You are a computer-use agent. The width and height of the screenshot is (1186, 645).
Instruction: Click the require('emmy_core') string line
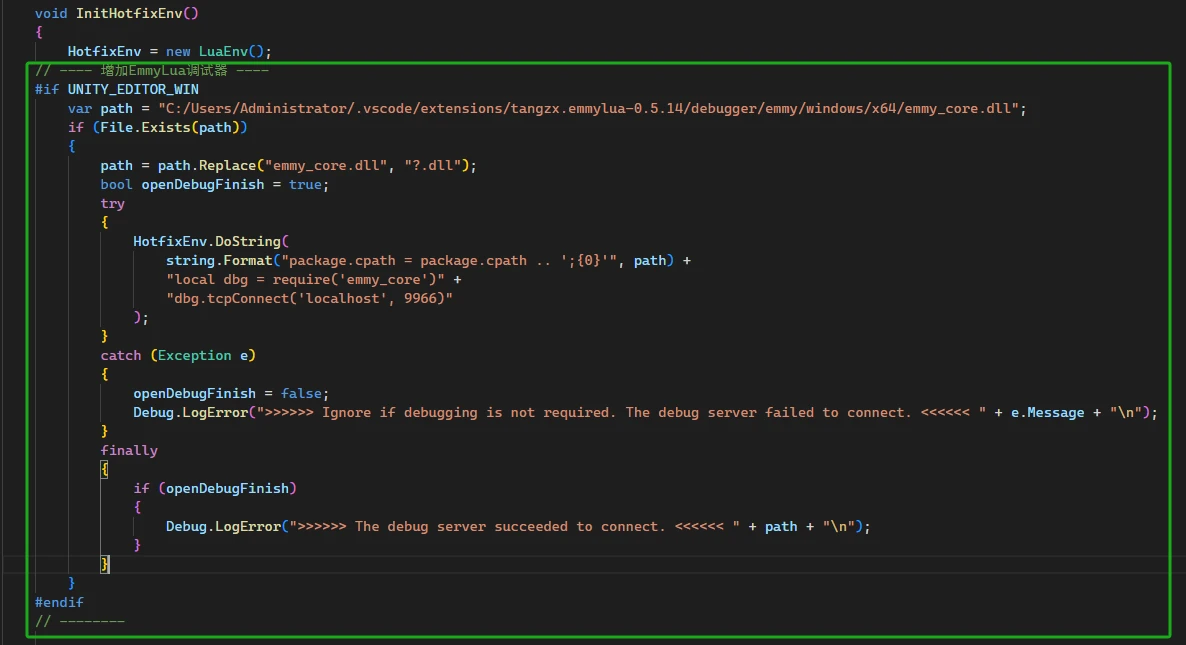(x=306, y=279)
